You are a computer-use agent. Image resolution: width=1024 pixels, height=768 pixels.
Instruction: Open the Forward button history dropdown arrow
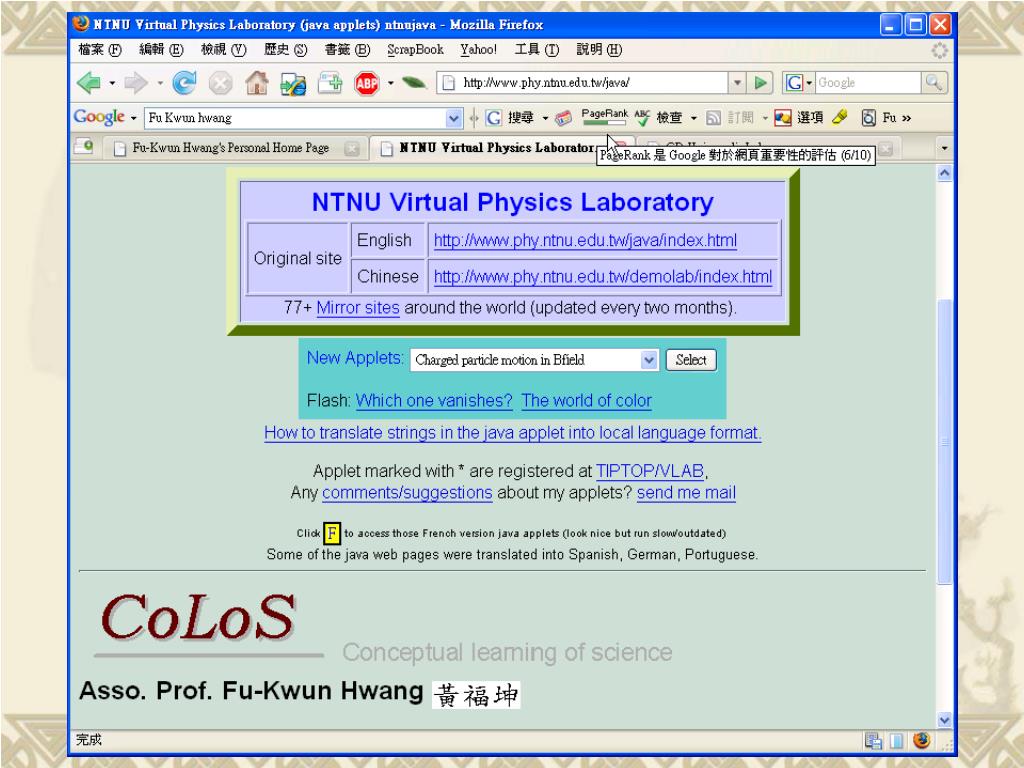(159, 83)
